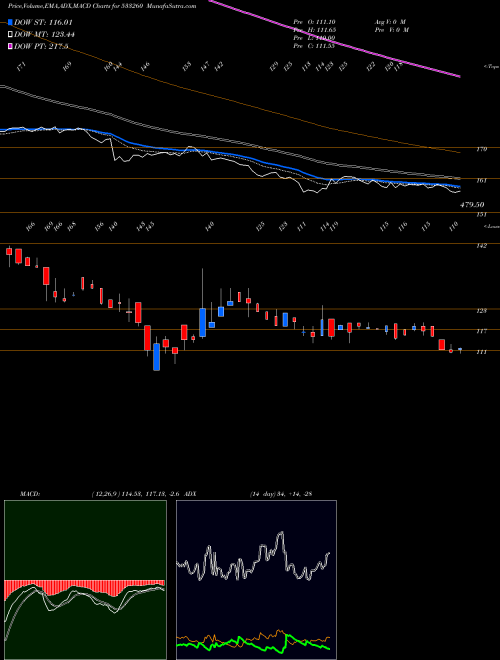Click the '<Lows' axis label

pos(491,226)
